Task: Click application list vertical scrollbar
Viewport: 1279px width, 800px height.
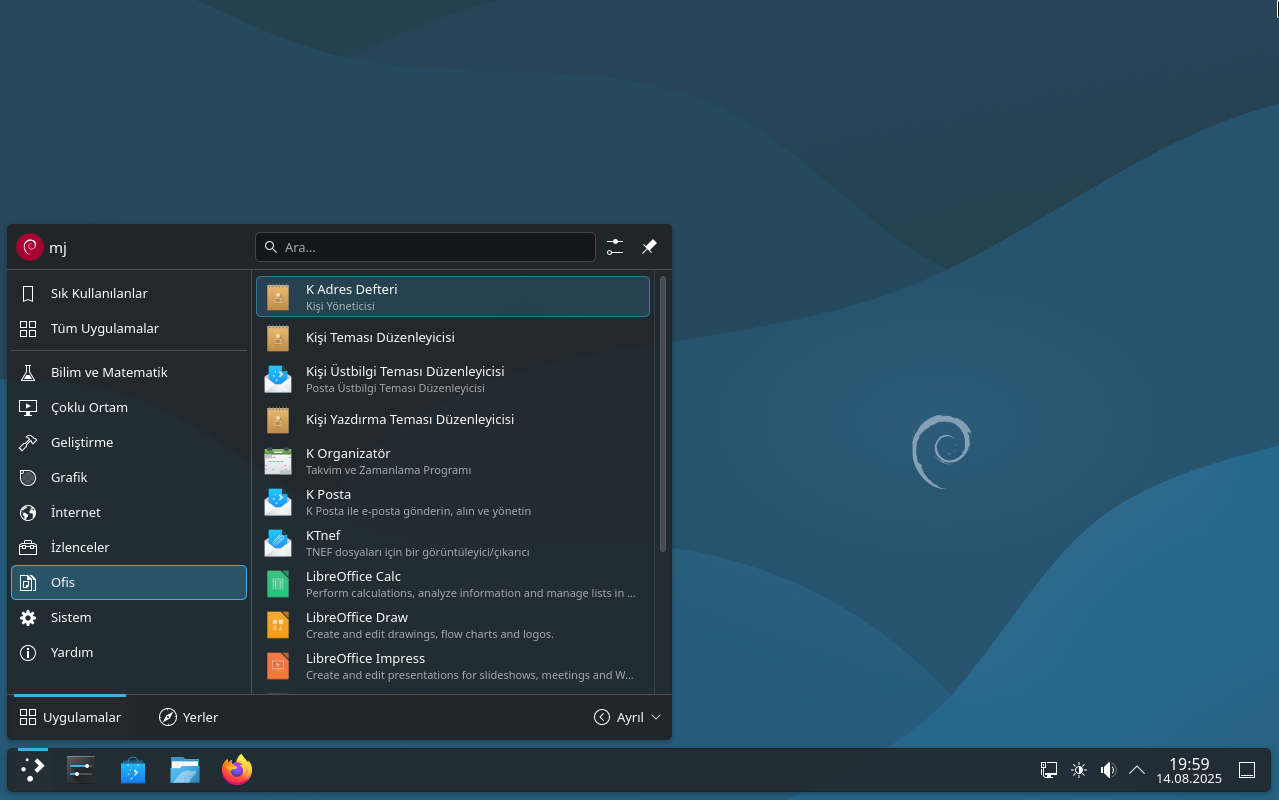Action: tap(662, 414)
